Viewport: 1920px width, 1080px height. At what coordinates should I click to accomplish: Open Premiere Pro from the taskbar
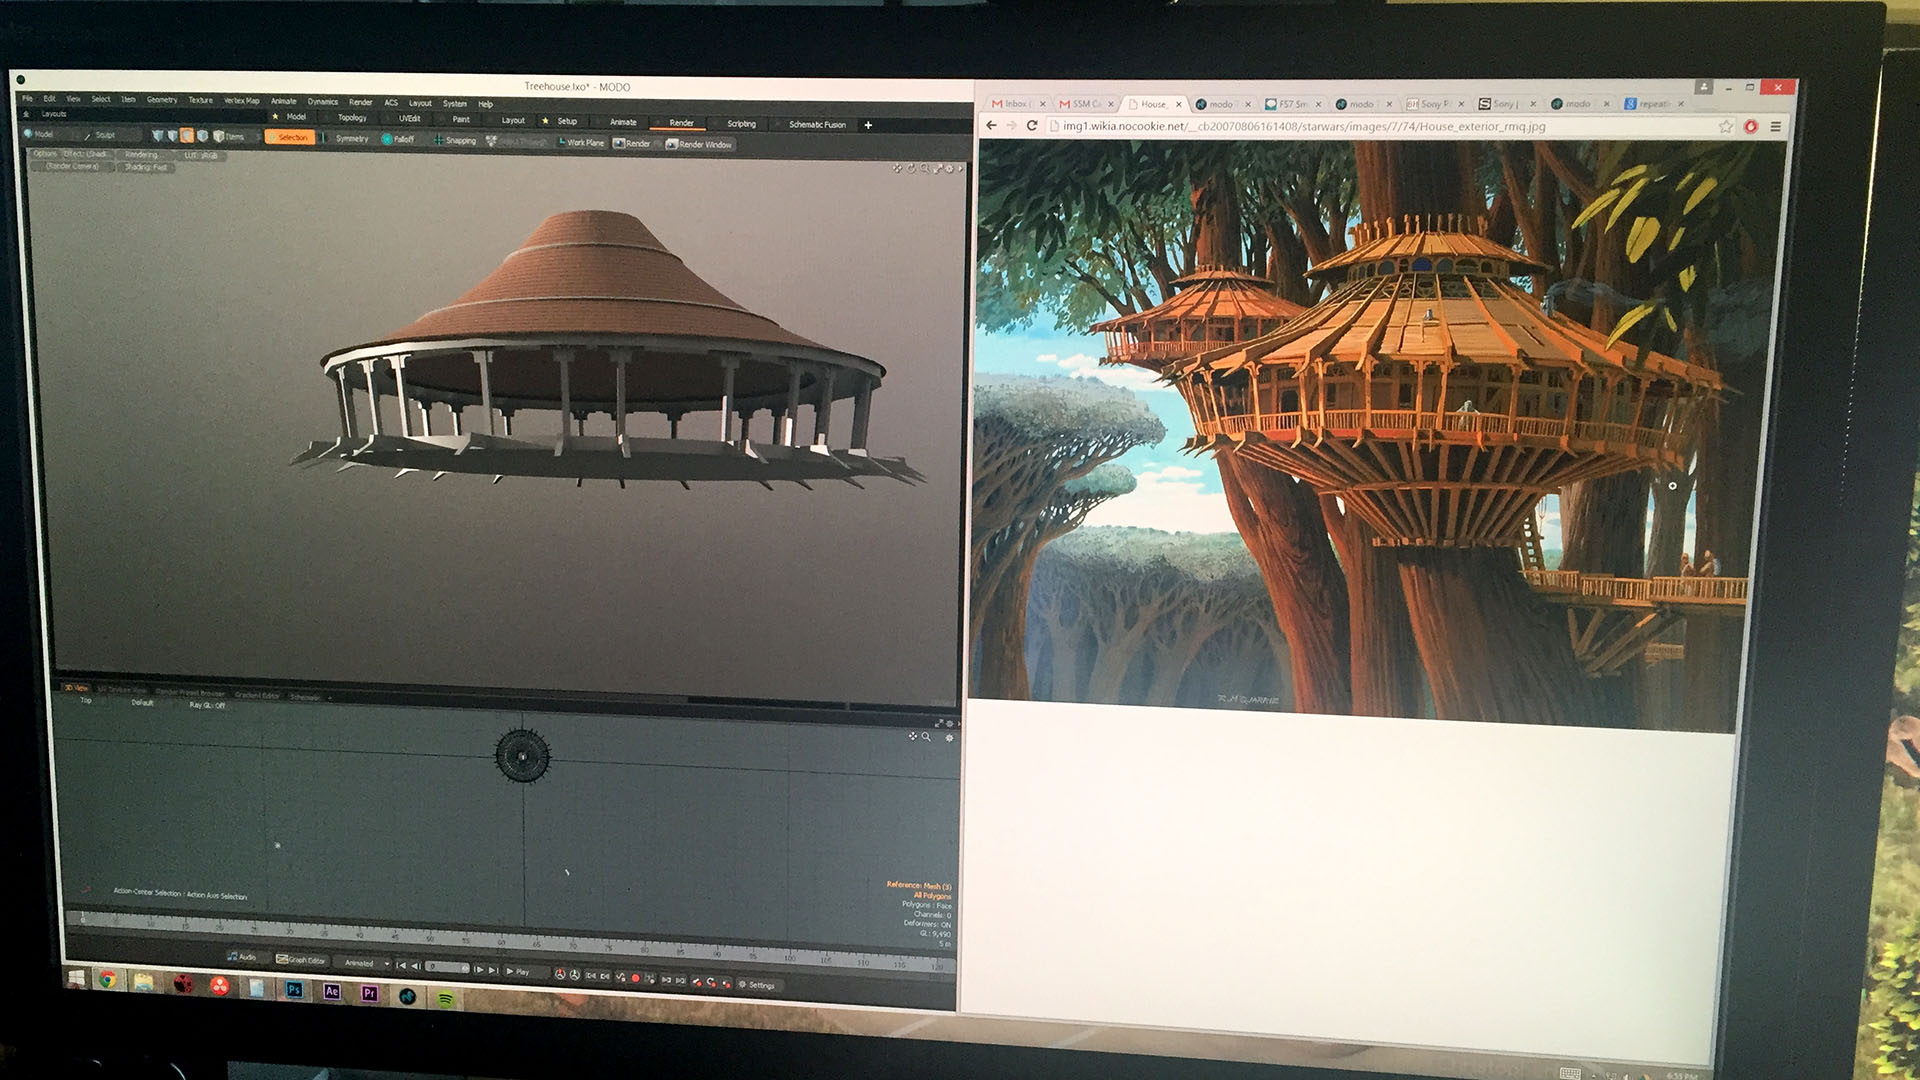[369, 993]
